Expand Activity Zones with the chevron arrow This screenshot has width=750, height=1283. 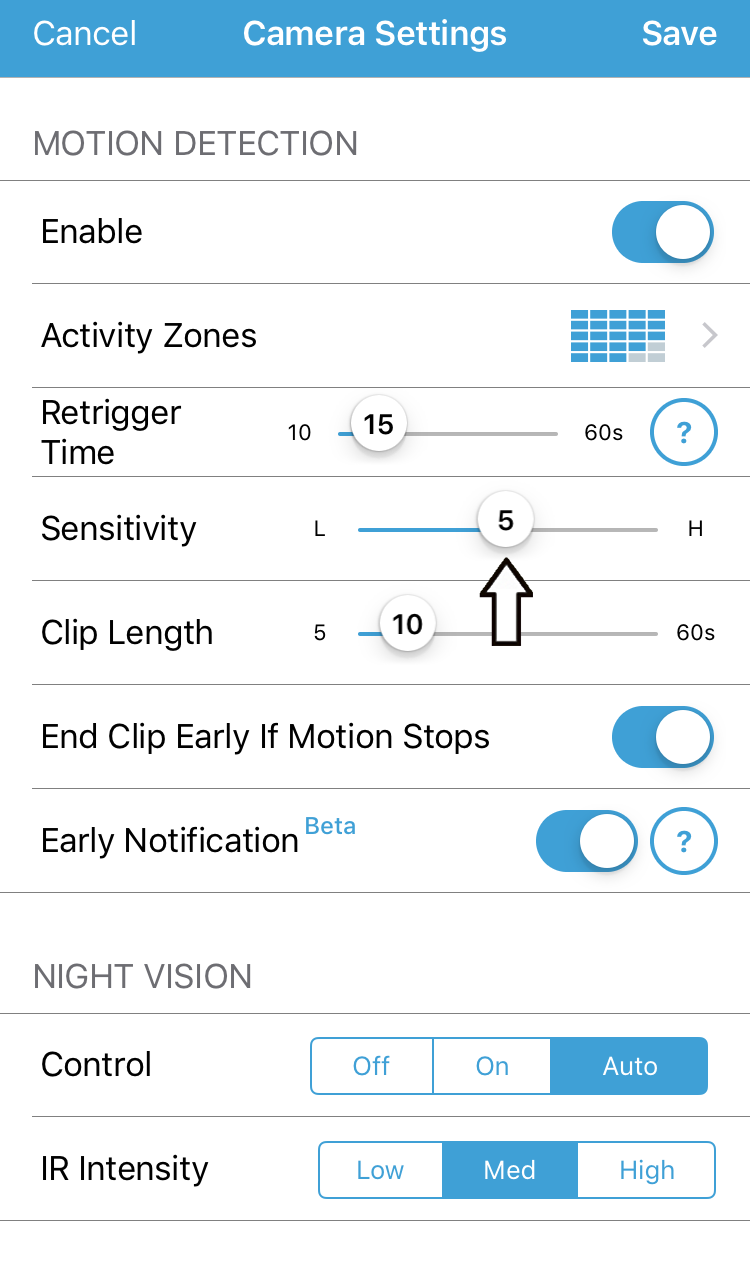(x=710, y=336)
